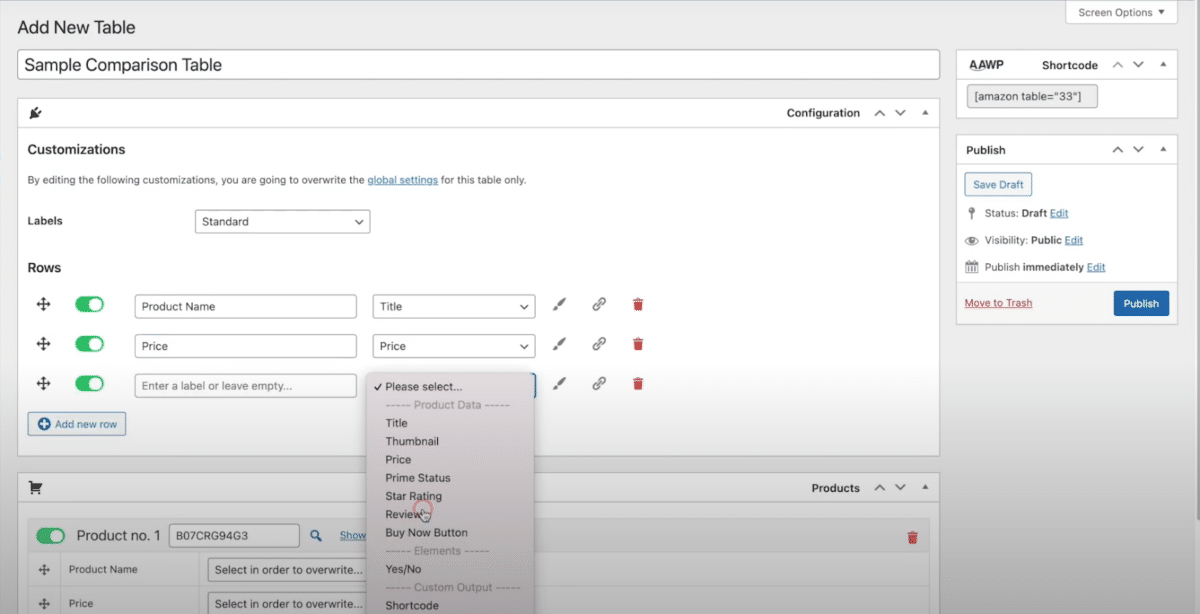This screenshot has width=1200, height=614.
Task: Click link icon for the Price row
Action: (599, 344)
